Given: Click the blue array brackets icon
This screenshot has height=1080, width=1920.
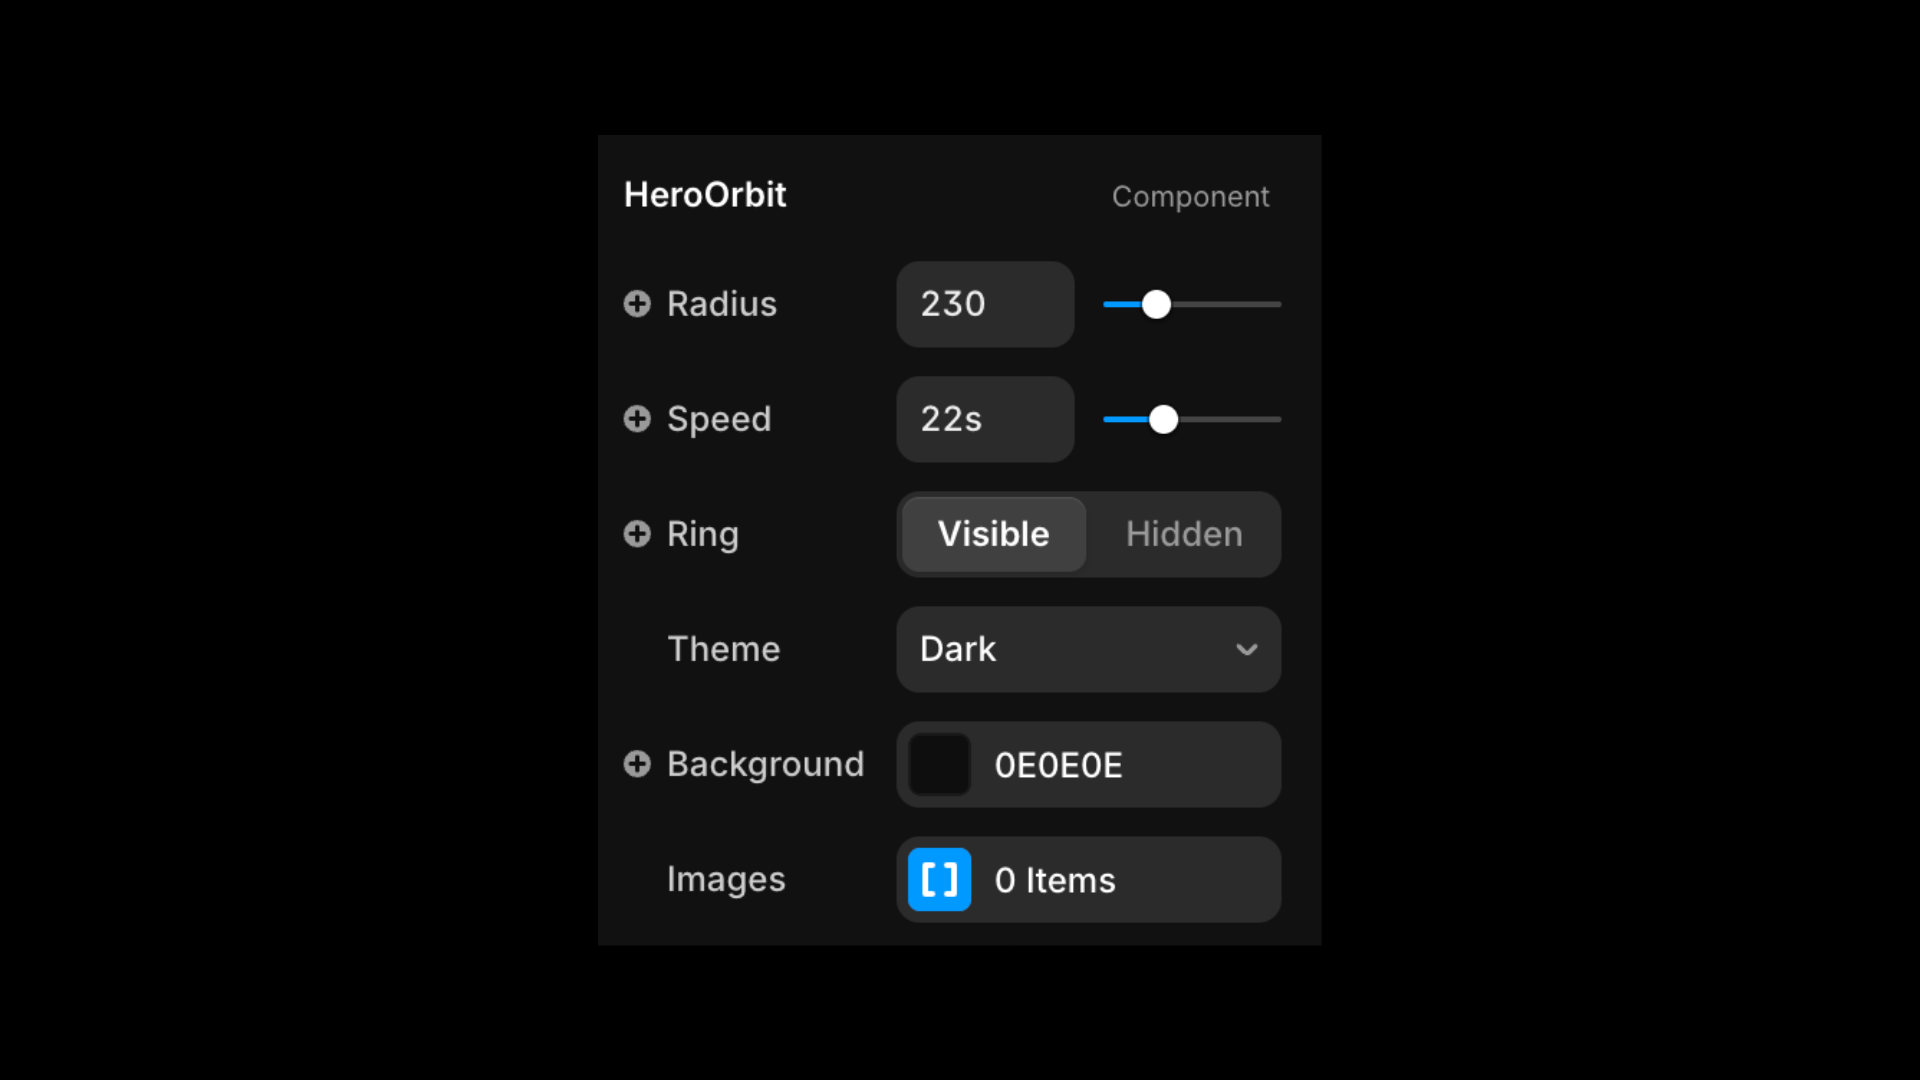Looking at the screenshot, I should click(x=939, y=880).
